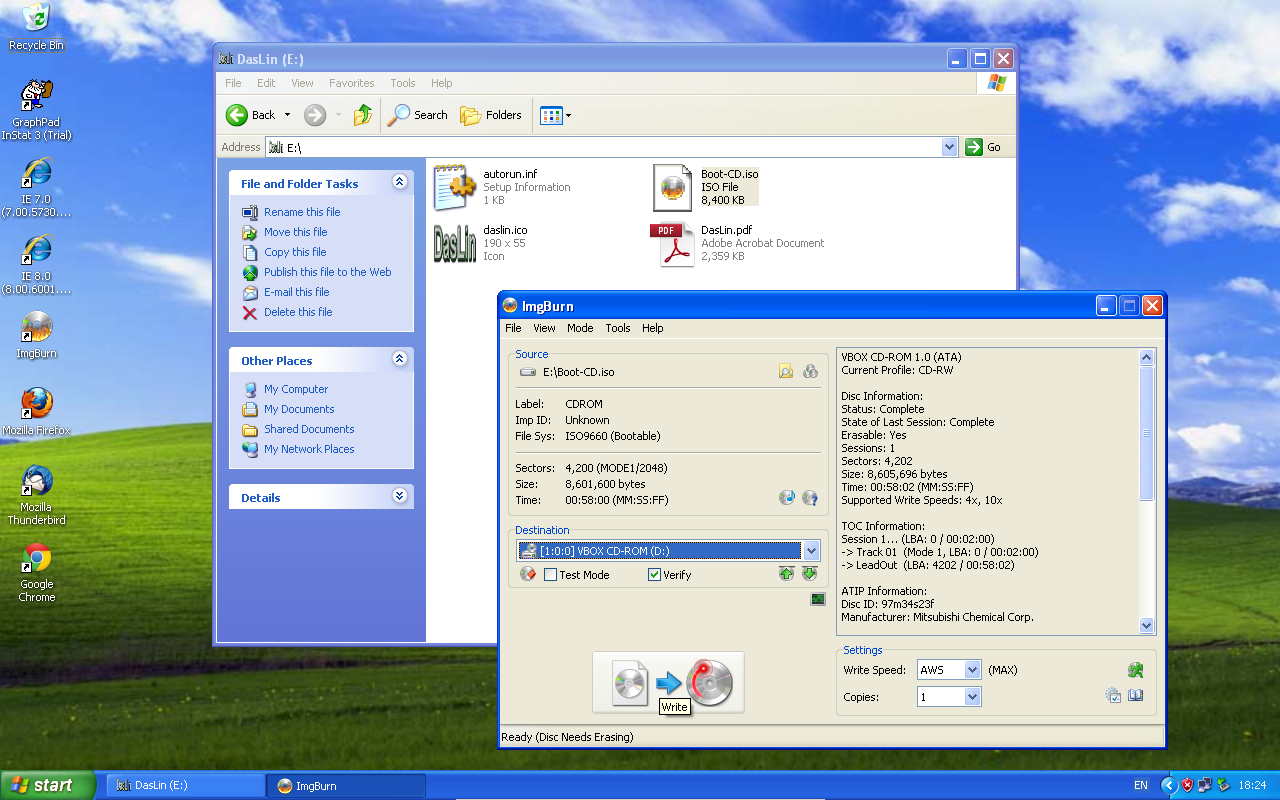
Task: Toggle the Folders pane button
Action: [491, 115]
